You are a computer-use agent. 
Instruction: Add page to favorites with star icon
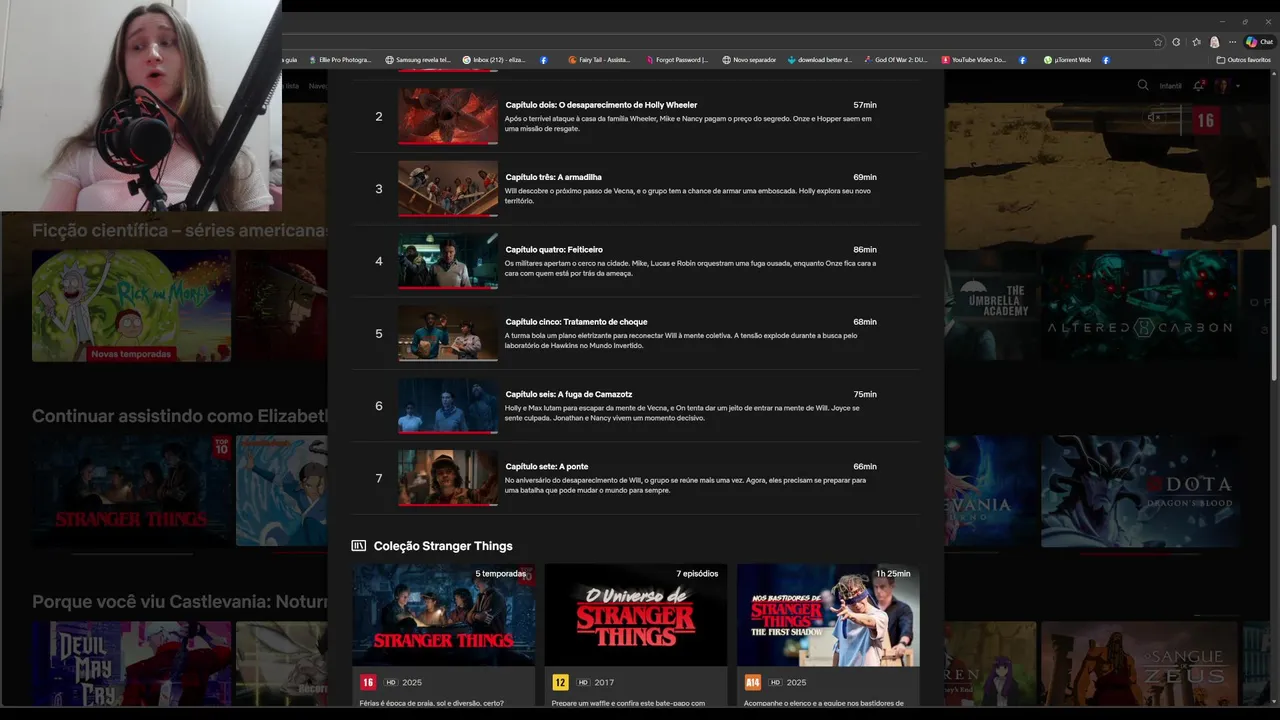(1158, 42)
